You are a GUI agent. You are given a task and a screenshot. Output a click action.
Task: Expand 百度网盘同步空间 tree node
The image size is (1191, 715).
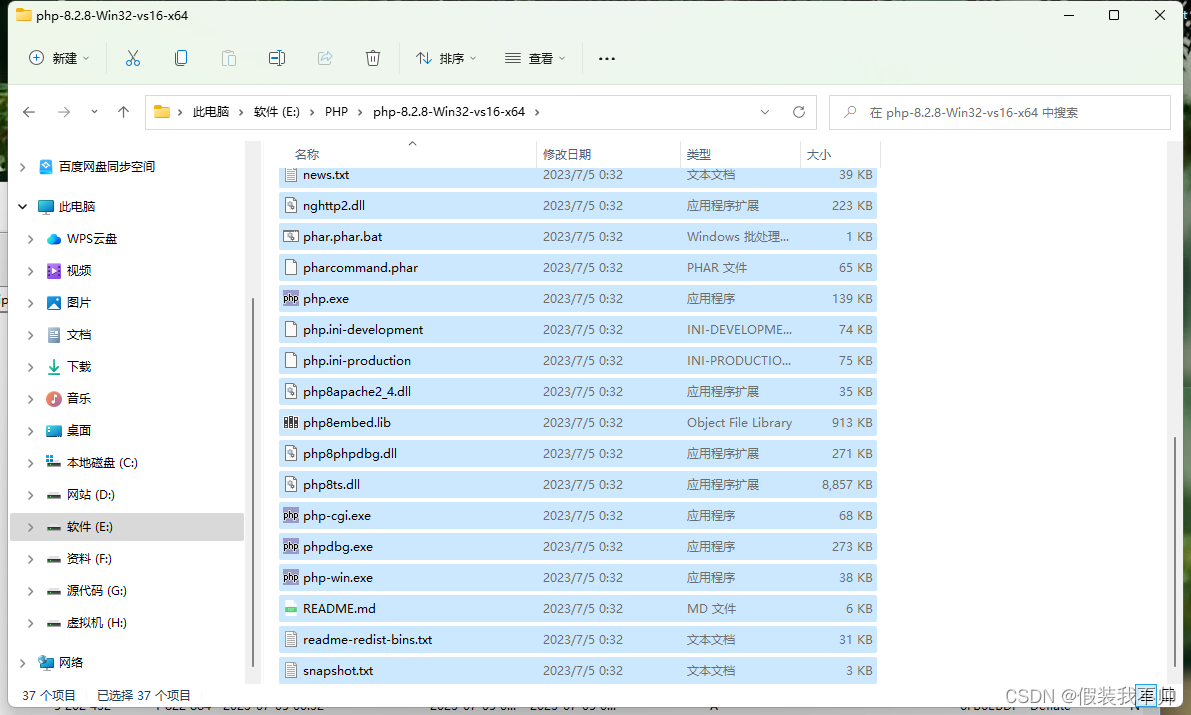[x=23, y=167]
